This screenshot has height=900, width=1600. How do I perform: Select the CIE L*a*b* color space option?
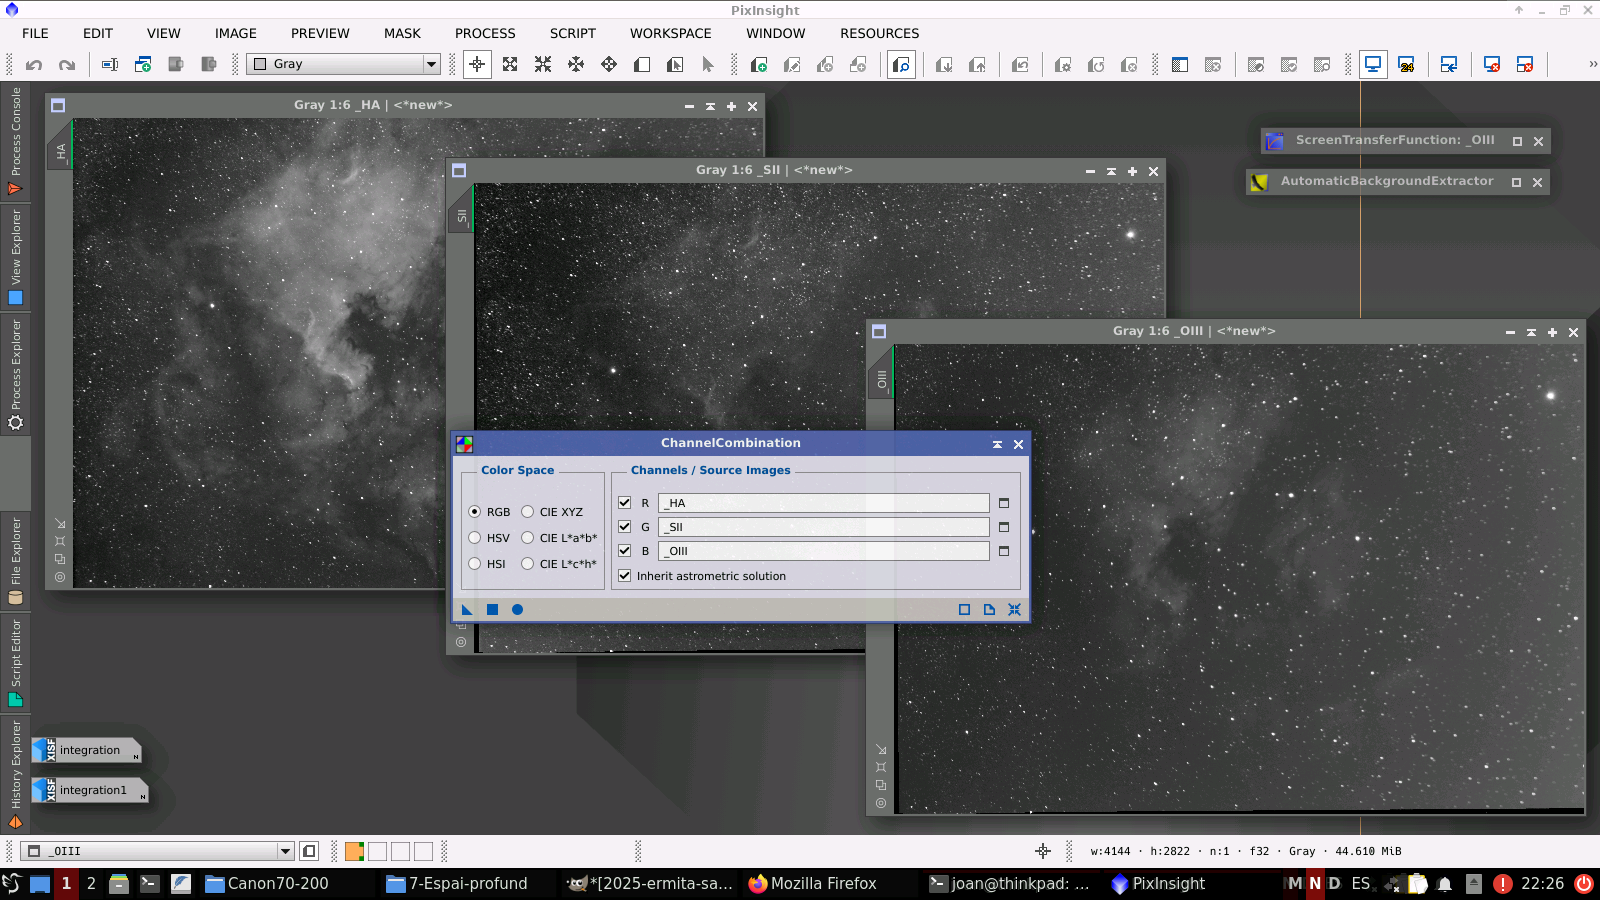[x=528, y=538]
